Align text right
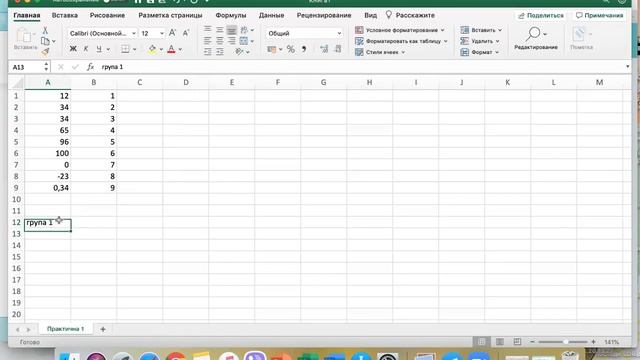The width and height of the screenshot is (640, 360). tap(231, 40)
